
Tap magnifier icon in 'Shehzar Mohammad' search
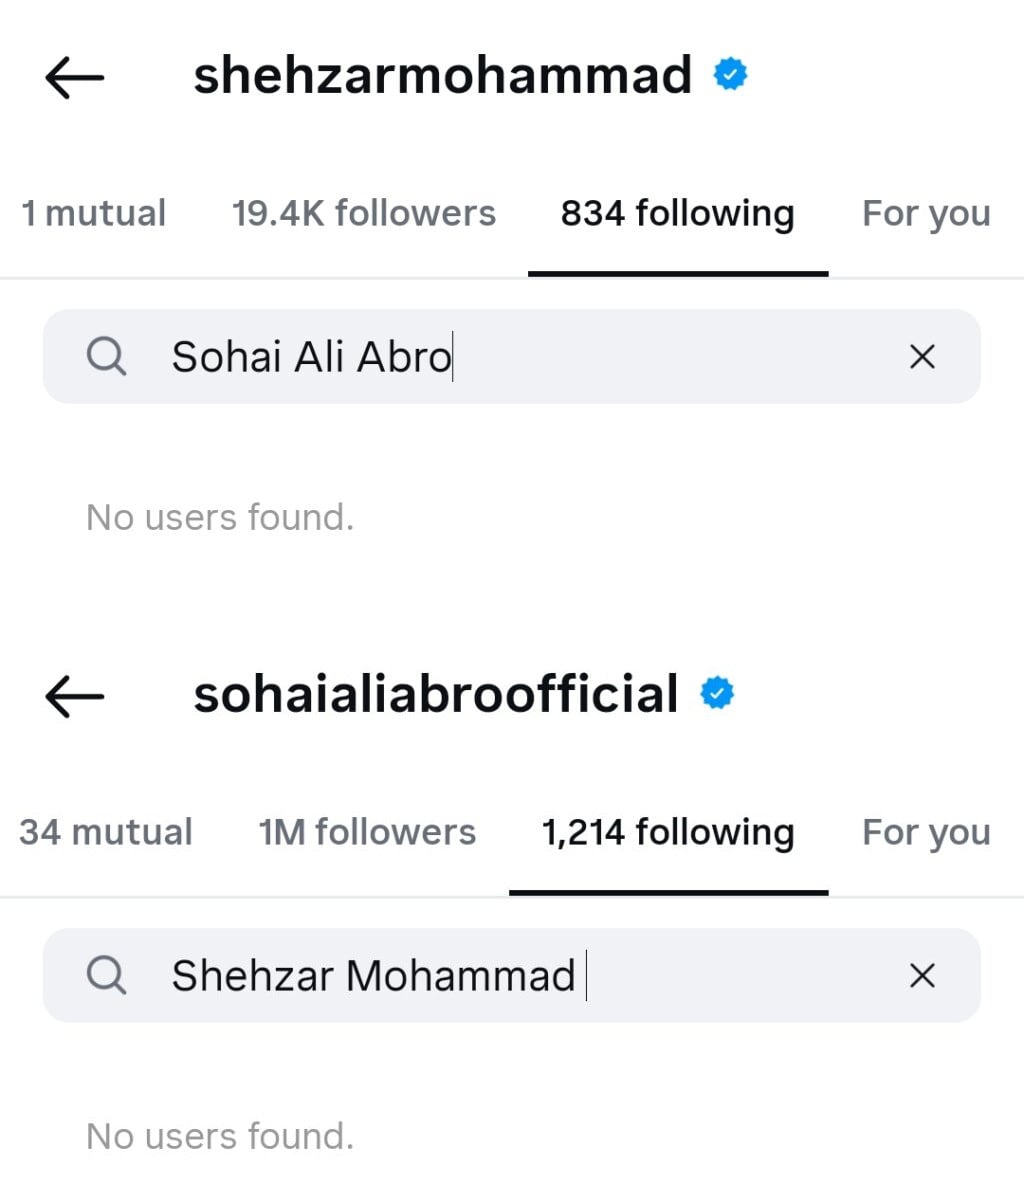click(106, 975)
